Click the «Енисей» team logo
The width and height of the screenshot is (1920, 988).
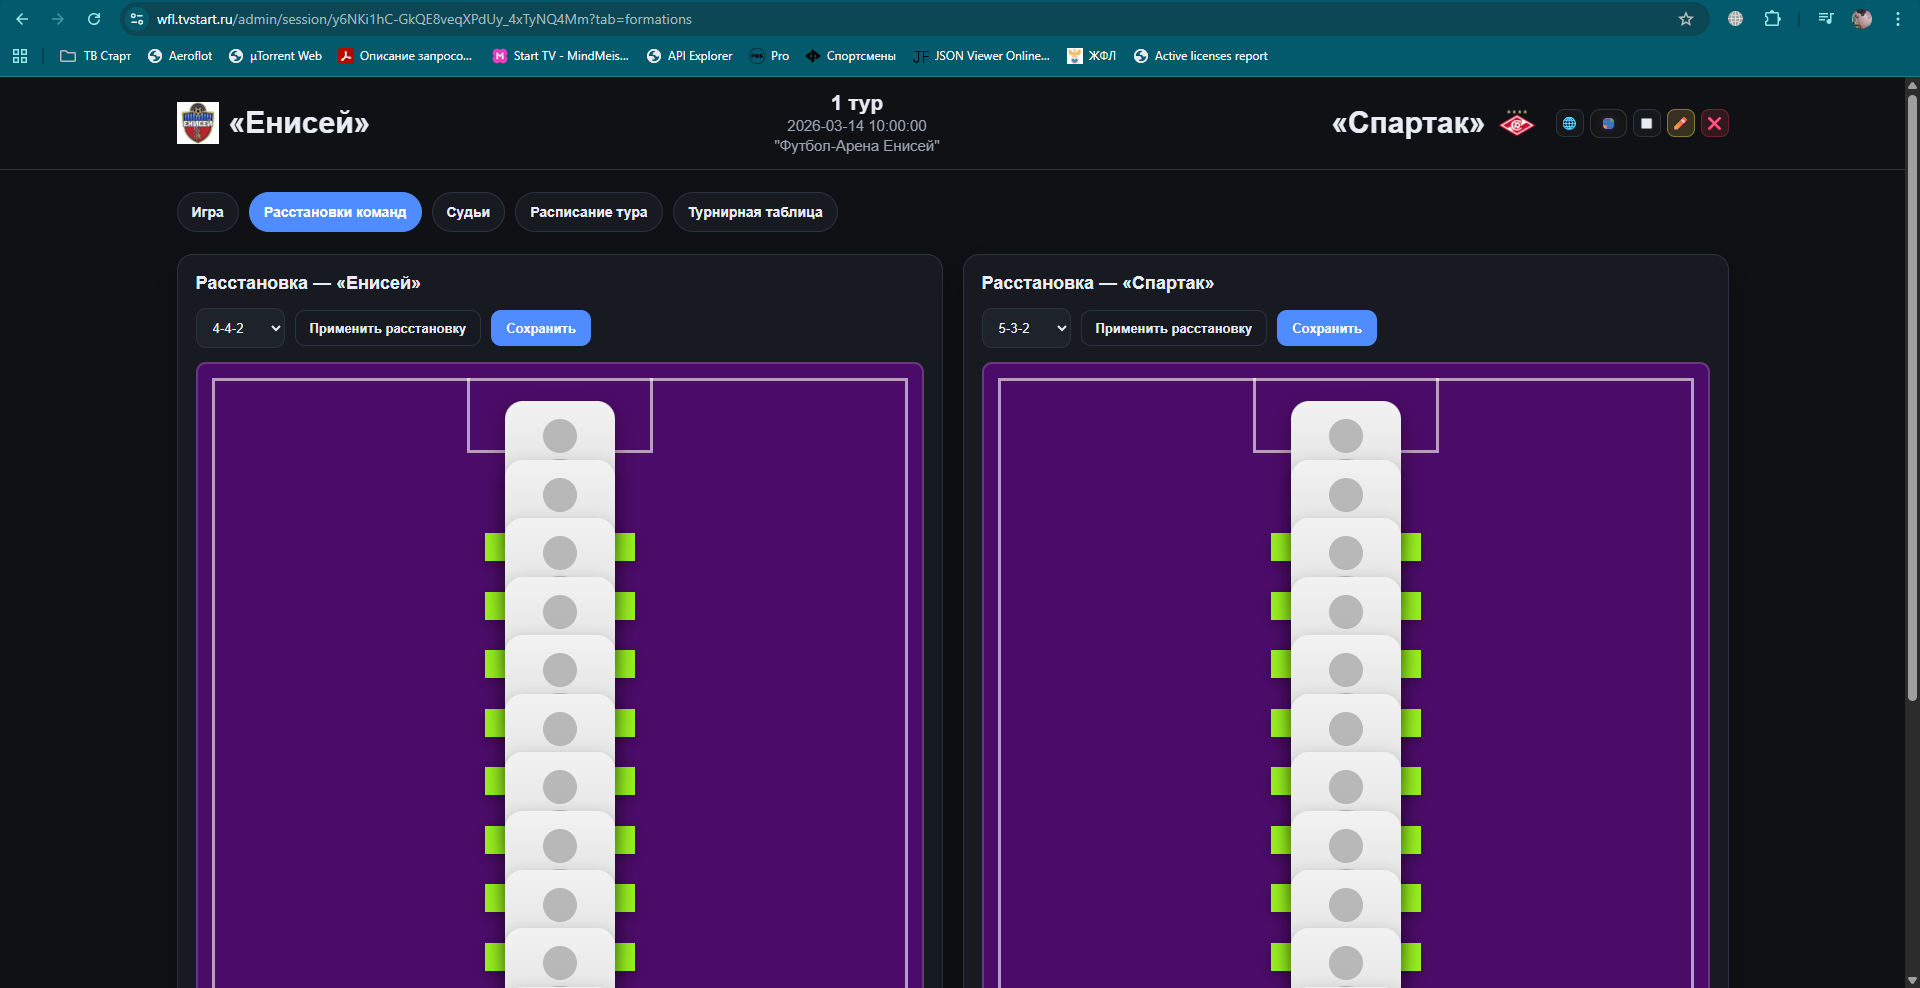(198, 123)
